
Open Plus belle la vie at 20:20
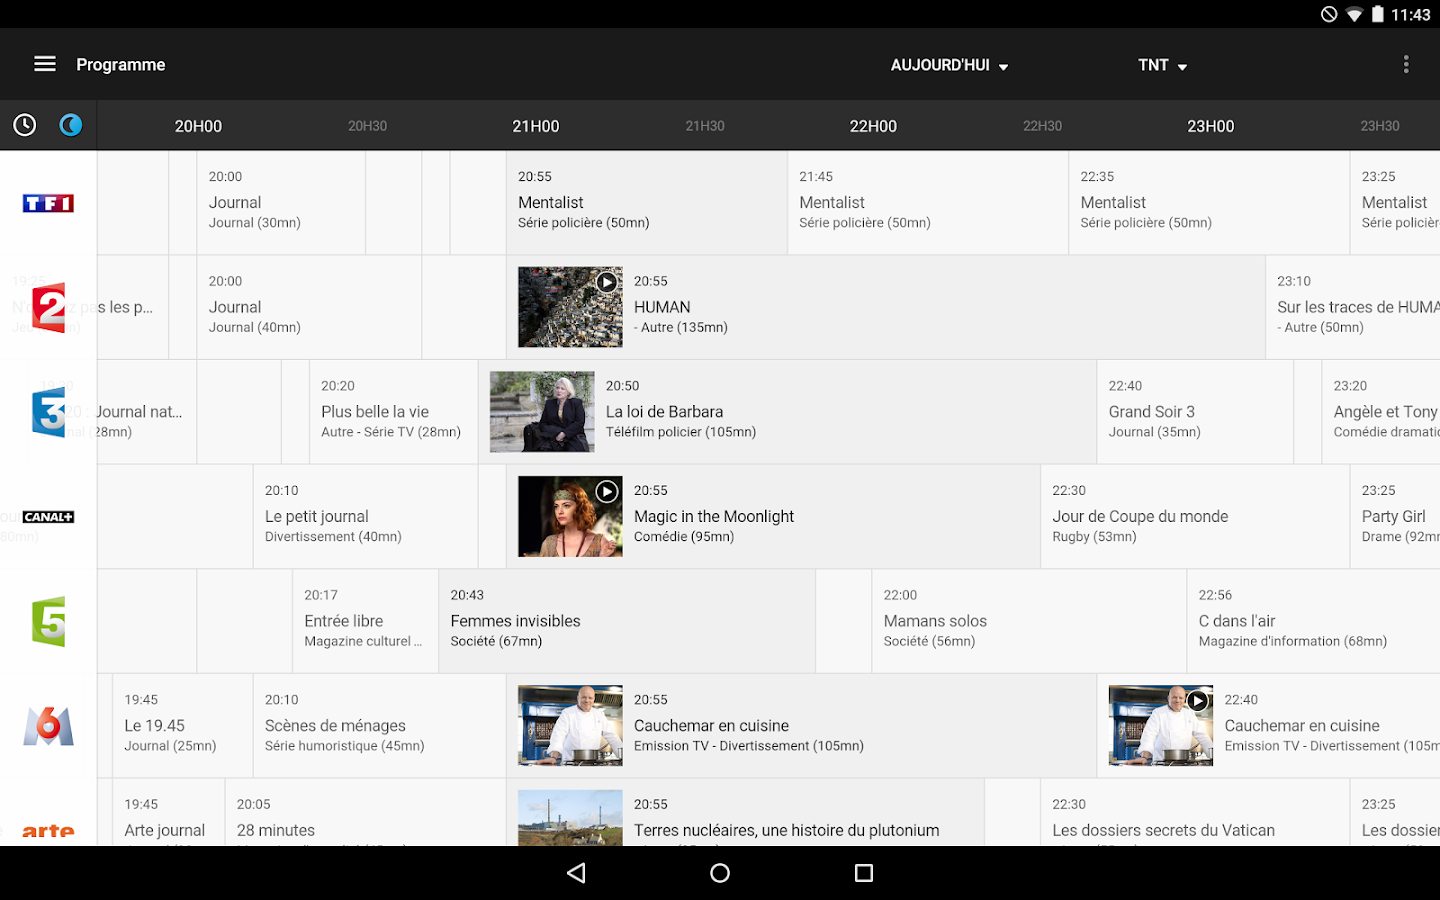pos(394,412)
